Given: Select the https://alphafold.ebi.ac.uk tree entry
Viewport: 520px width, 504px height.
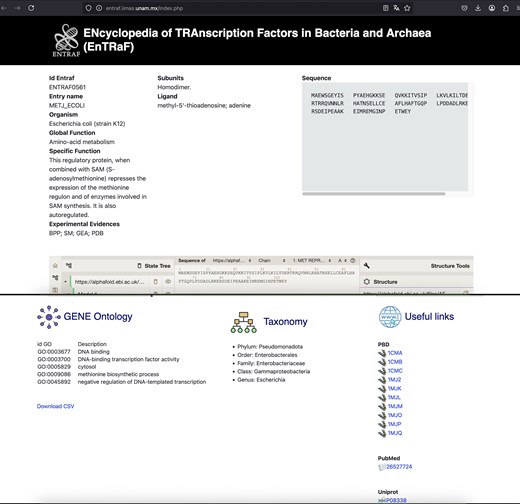Looking at the screenshot, I should point(109,282).
